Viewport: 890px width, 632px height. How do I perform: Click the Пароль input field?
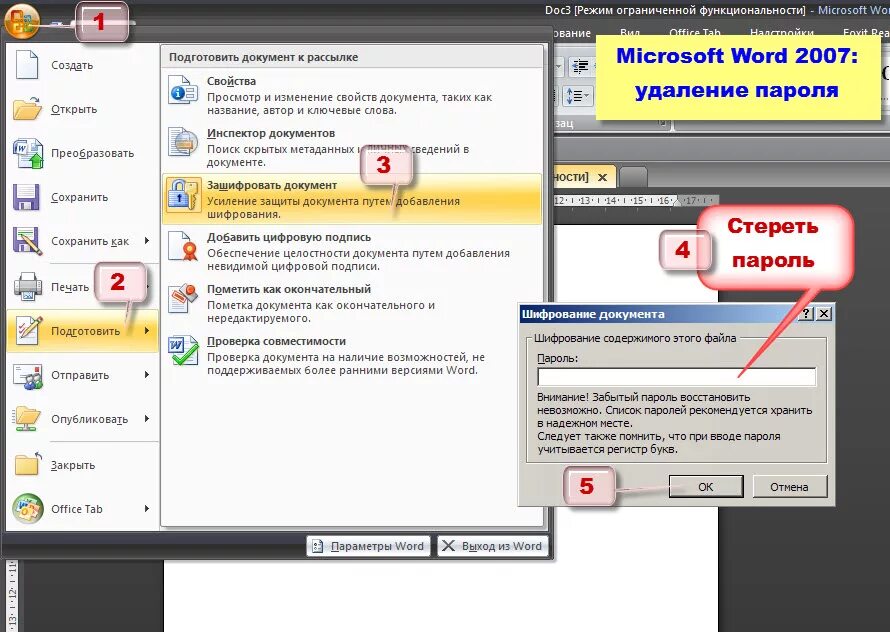click(x=677, y=376)
